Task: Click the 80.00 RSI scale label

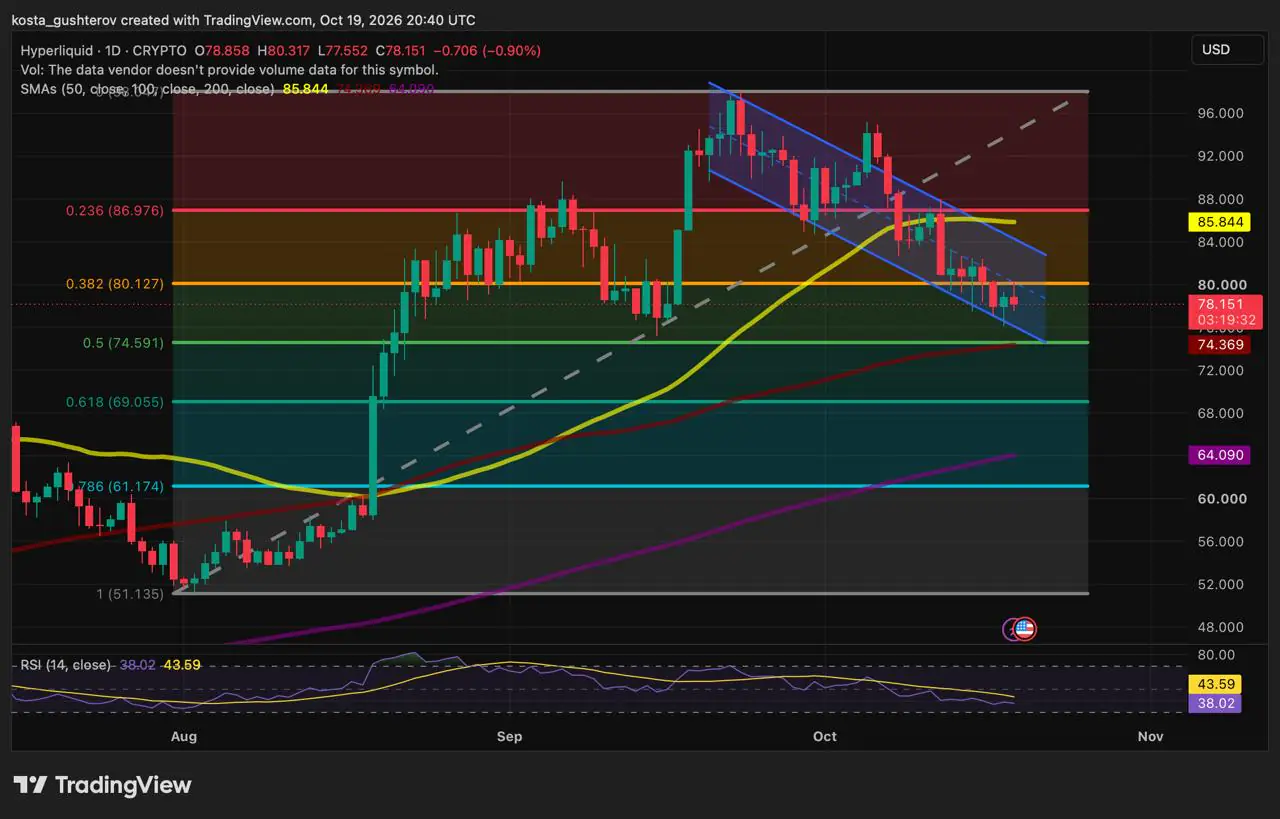Action: tap(1214, 655)
